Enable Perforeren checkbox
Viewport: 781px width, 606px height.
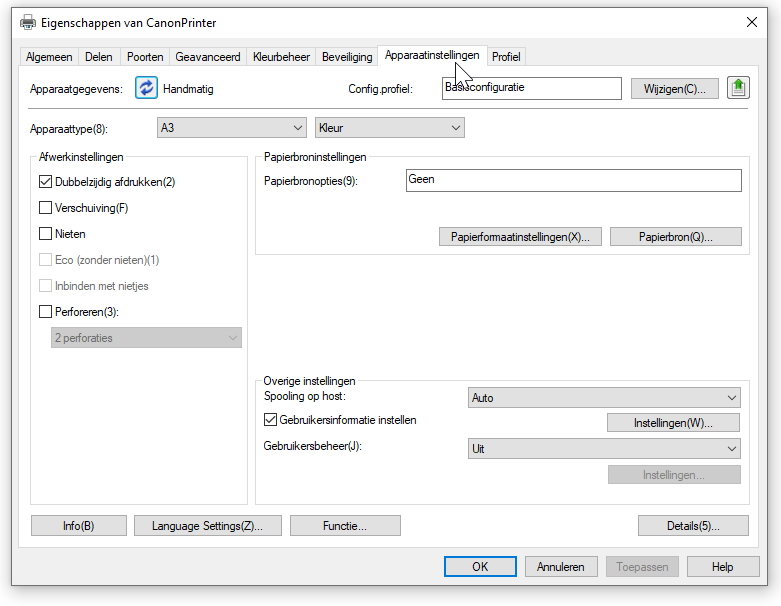45,312
